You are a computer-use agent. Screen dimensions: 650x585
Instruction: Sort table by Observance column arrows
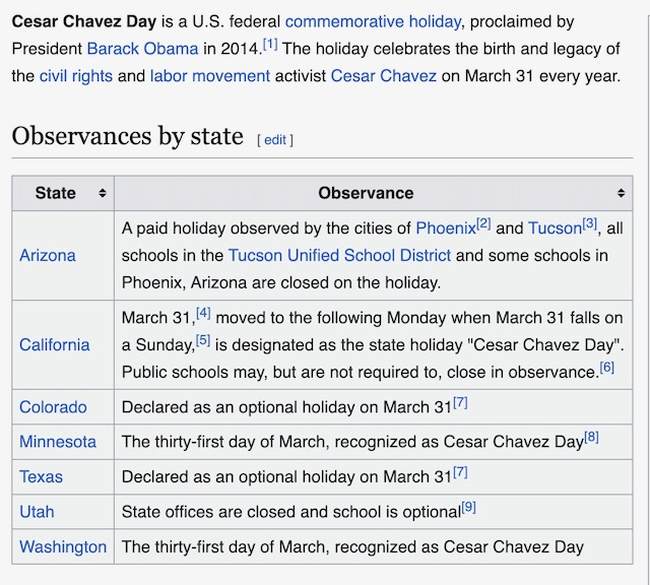[x=621, y=193]
